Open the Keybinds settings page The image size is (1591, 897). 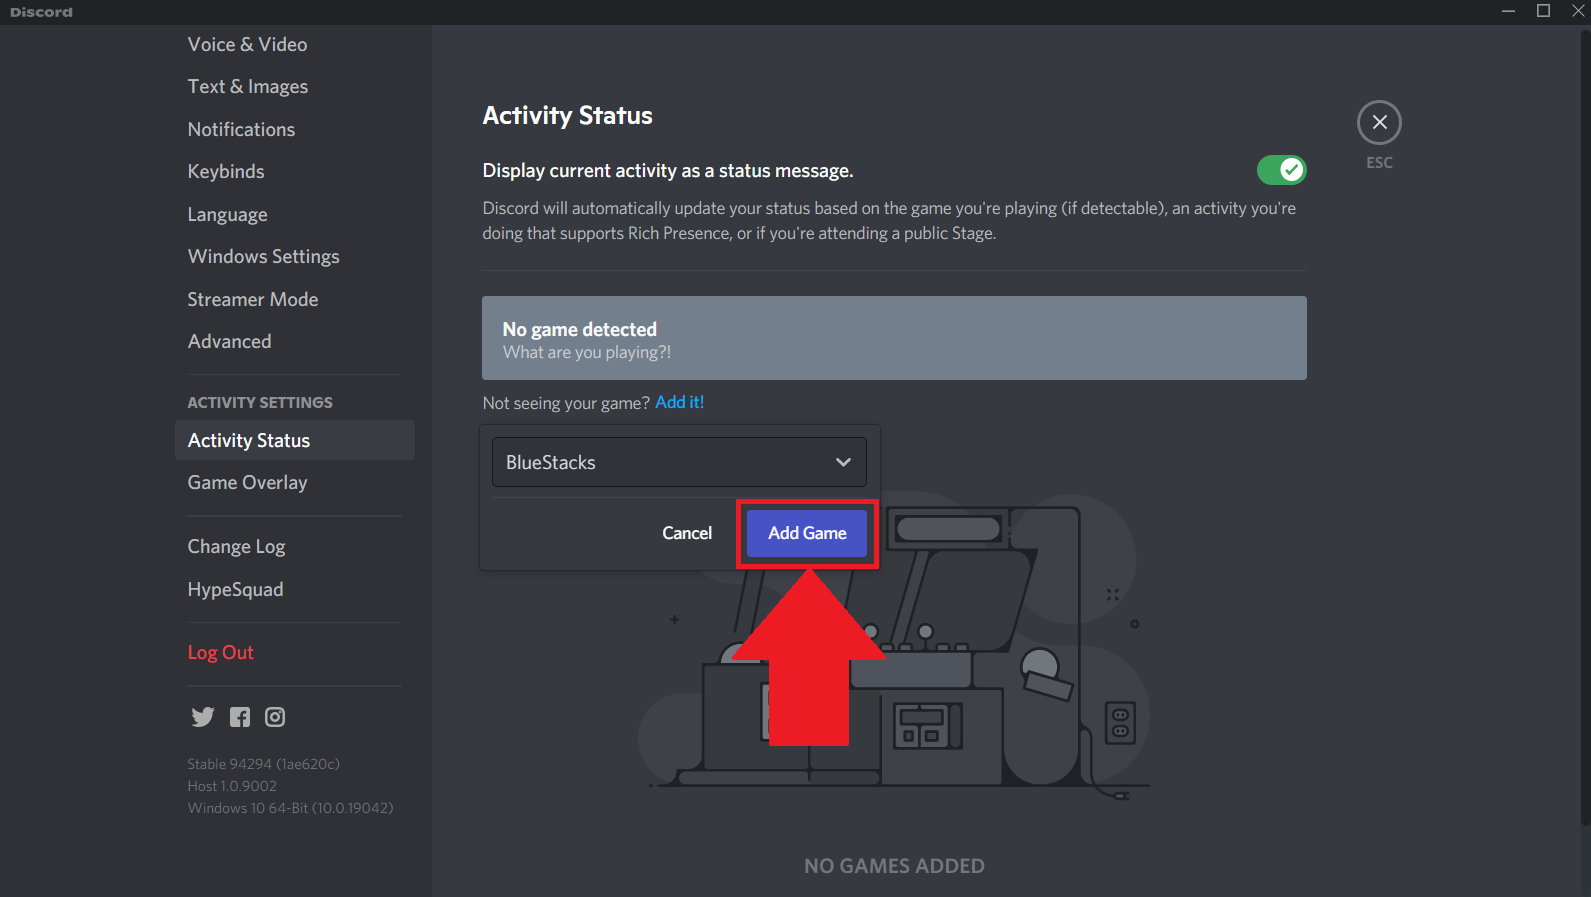[x=226, y=172]
